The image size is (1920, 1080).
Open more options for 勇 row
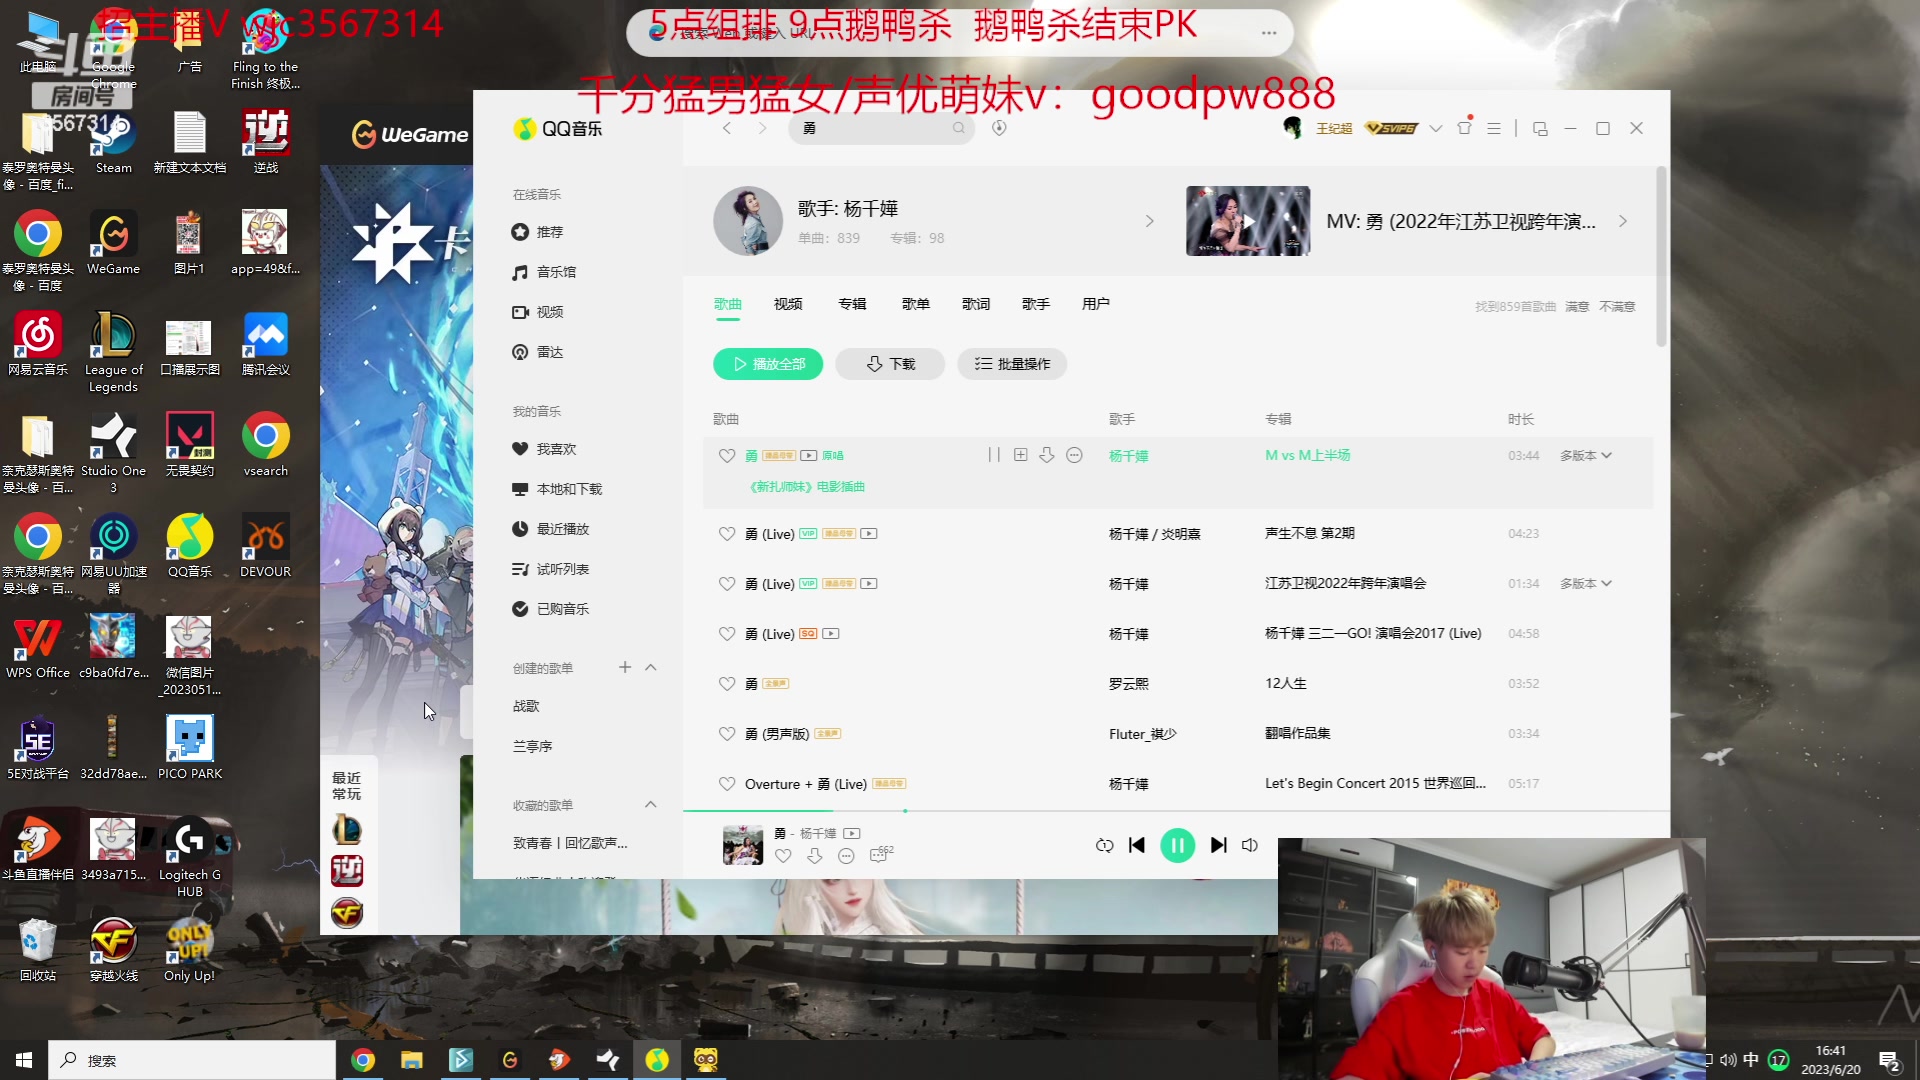(1074, 455)
